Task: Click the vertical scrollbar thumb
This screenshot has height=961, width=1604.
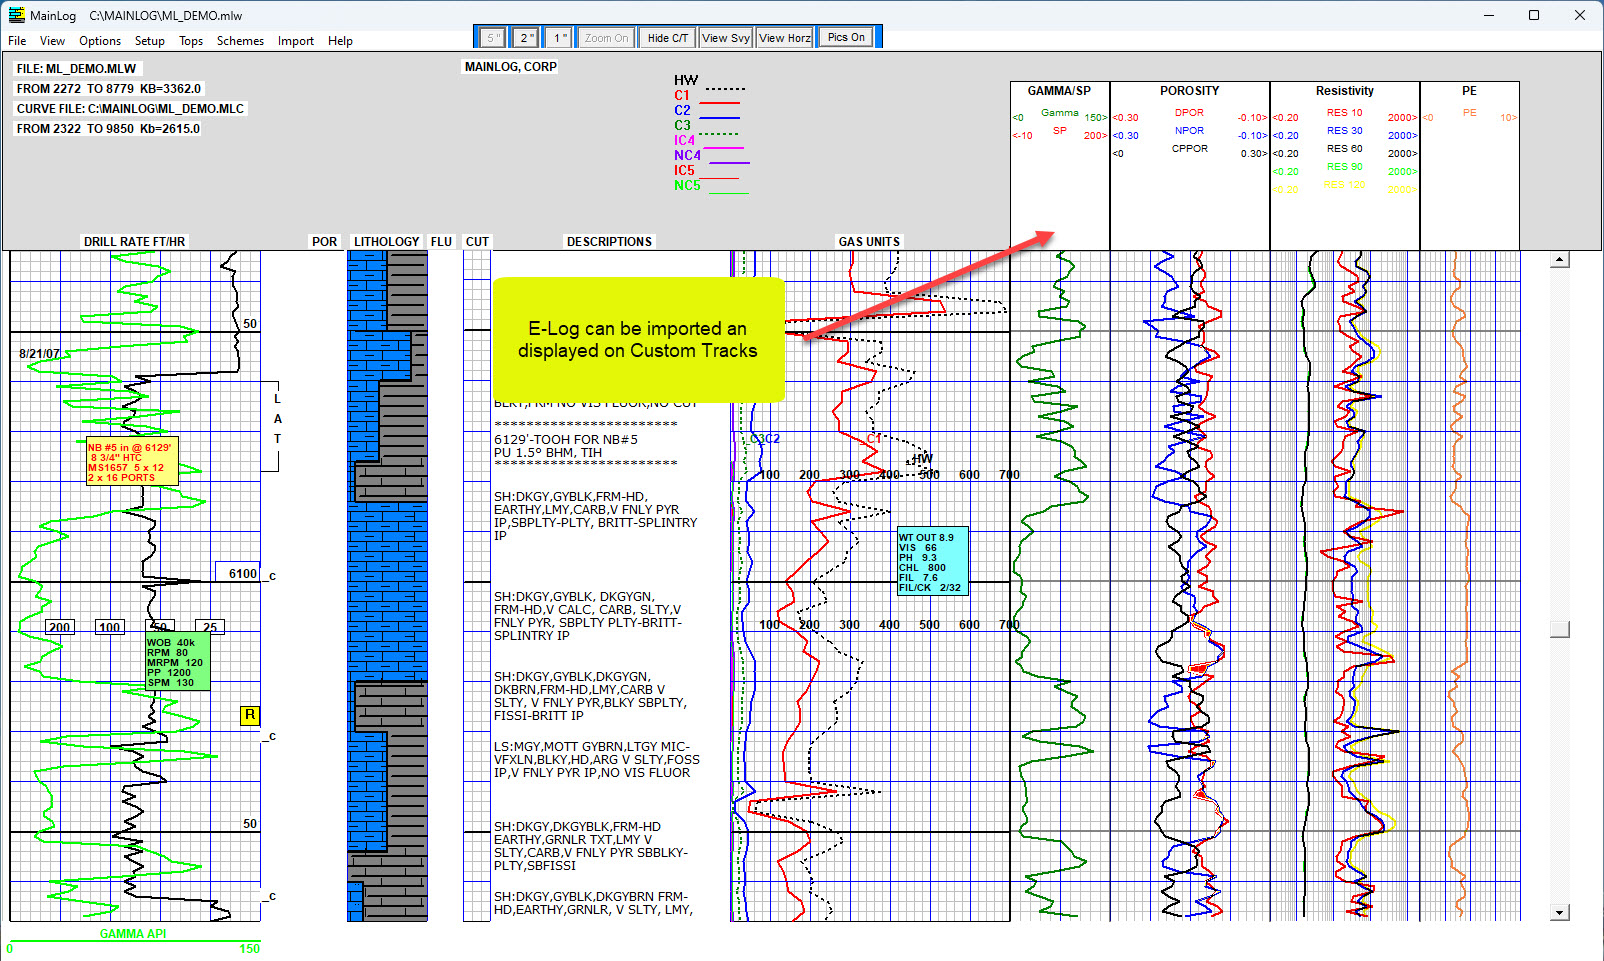Action: tap(1559, 629)
